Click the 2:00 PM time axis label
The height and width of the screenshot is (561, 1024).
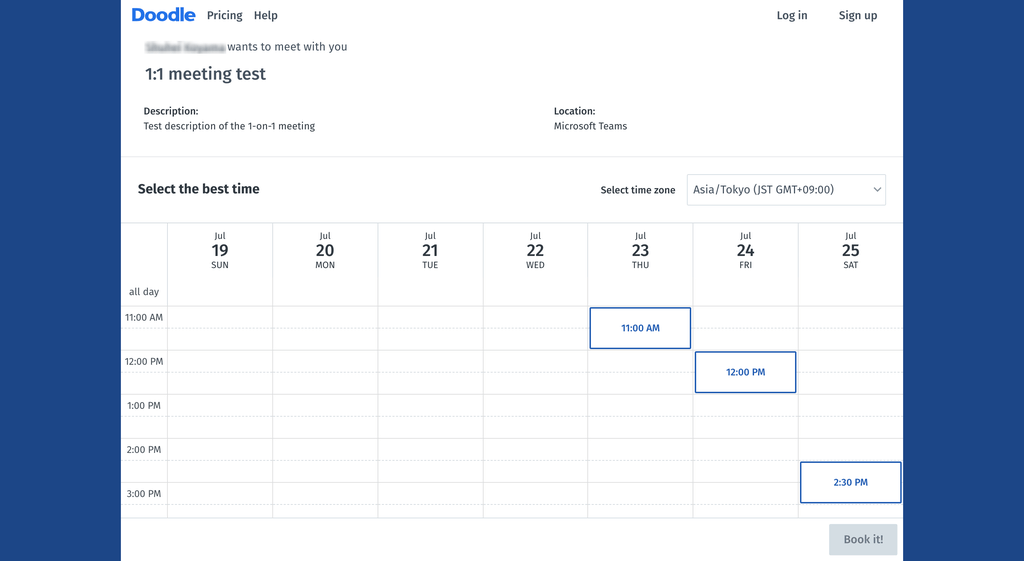coord(144,449)
